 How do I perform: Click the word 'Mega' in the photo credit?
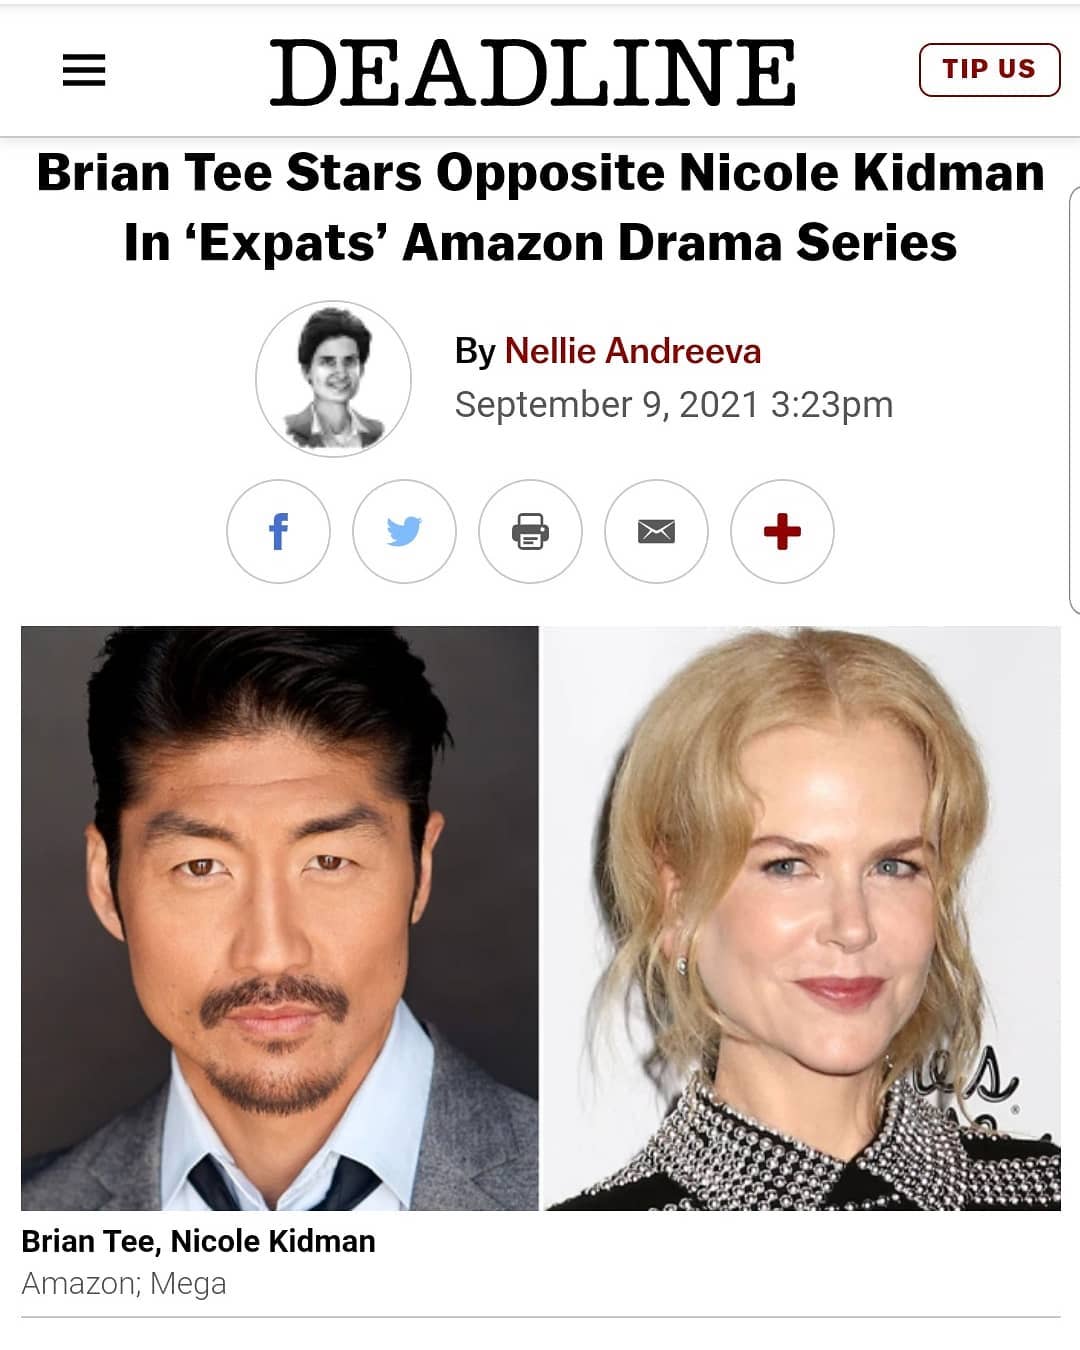(x=188, y=1284)
